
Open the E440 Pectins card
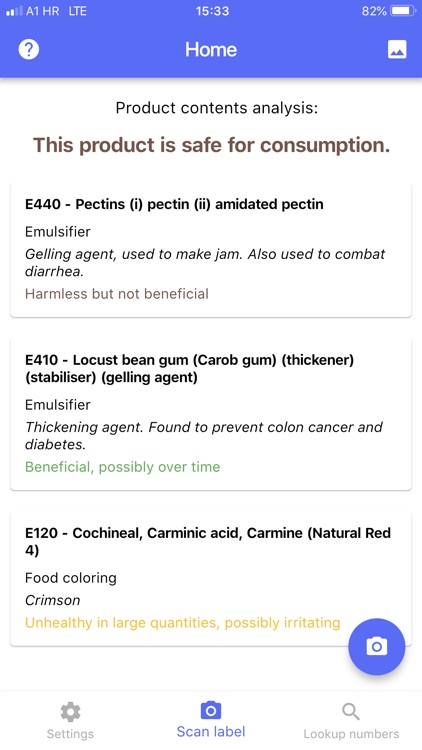point(211,249)
